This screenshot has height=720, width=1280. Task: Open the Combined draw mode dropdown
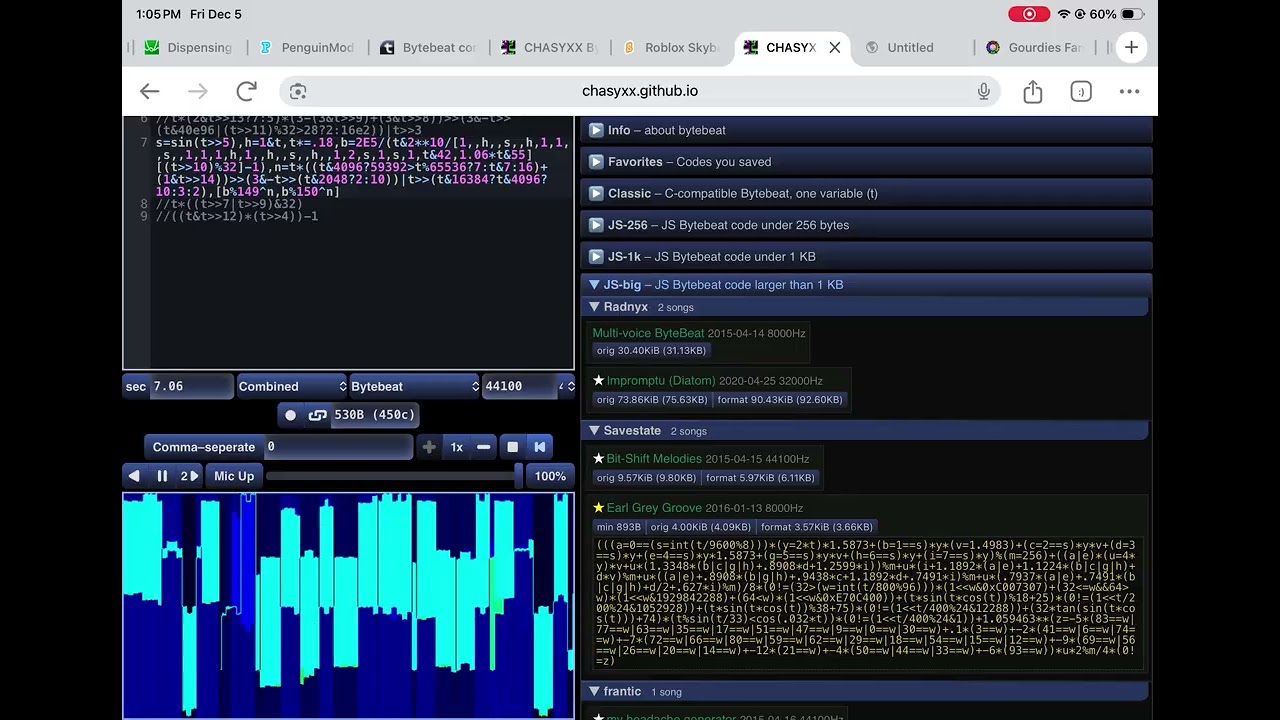(292, 386)
